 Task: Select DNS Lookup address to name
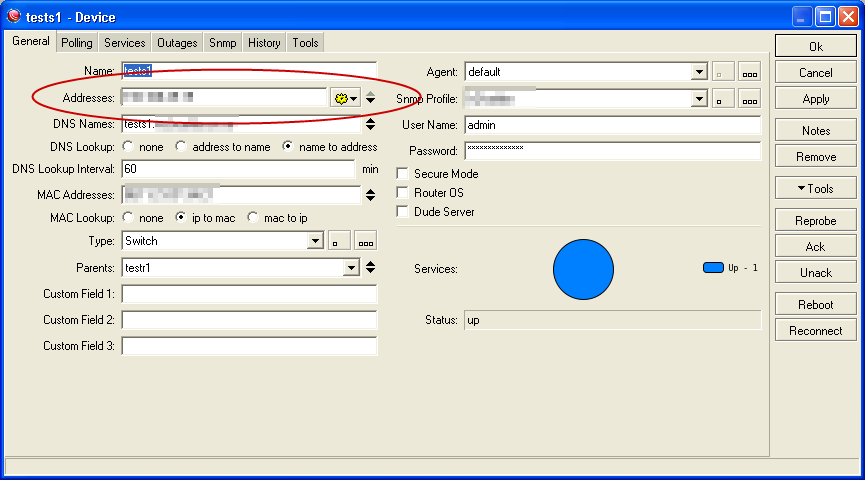(181, 146)
